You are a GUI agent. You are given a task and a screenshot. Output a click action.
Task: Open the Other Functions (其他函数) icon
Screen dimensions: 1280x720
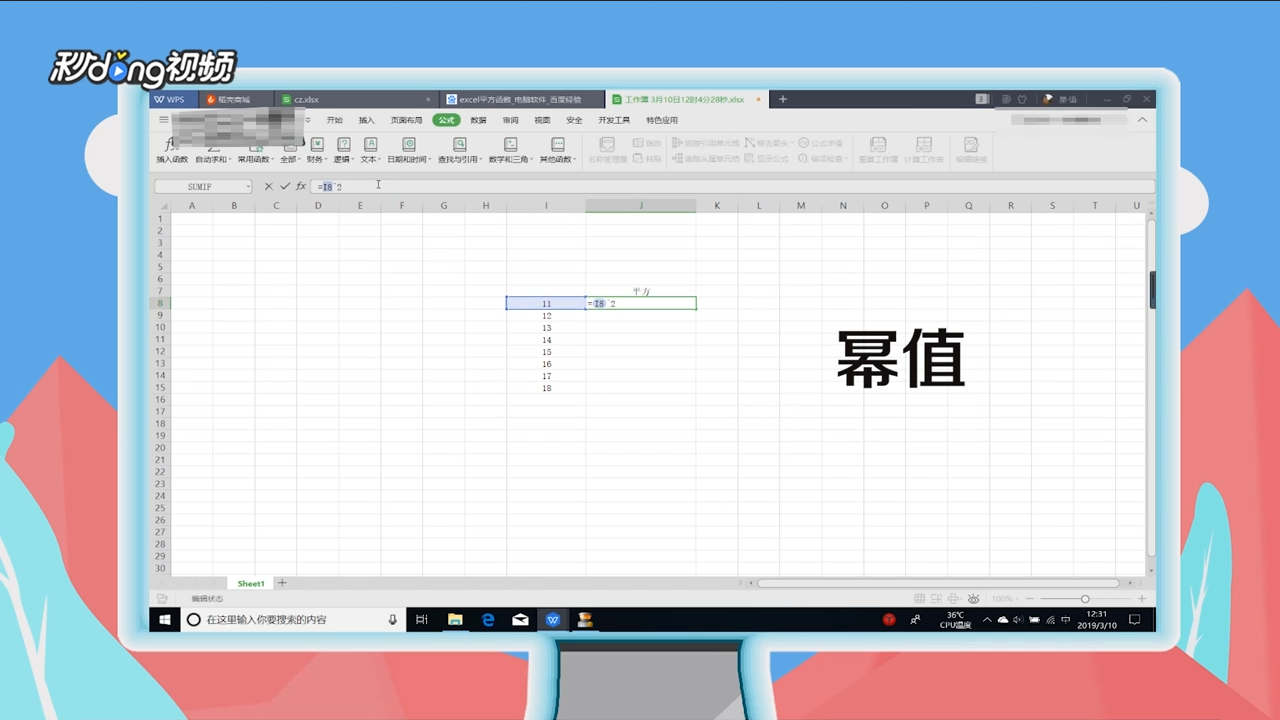(558, 145)
